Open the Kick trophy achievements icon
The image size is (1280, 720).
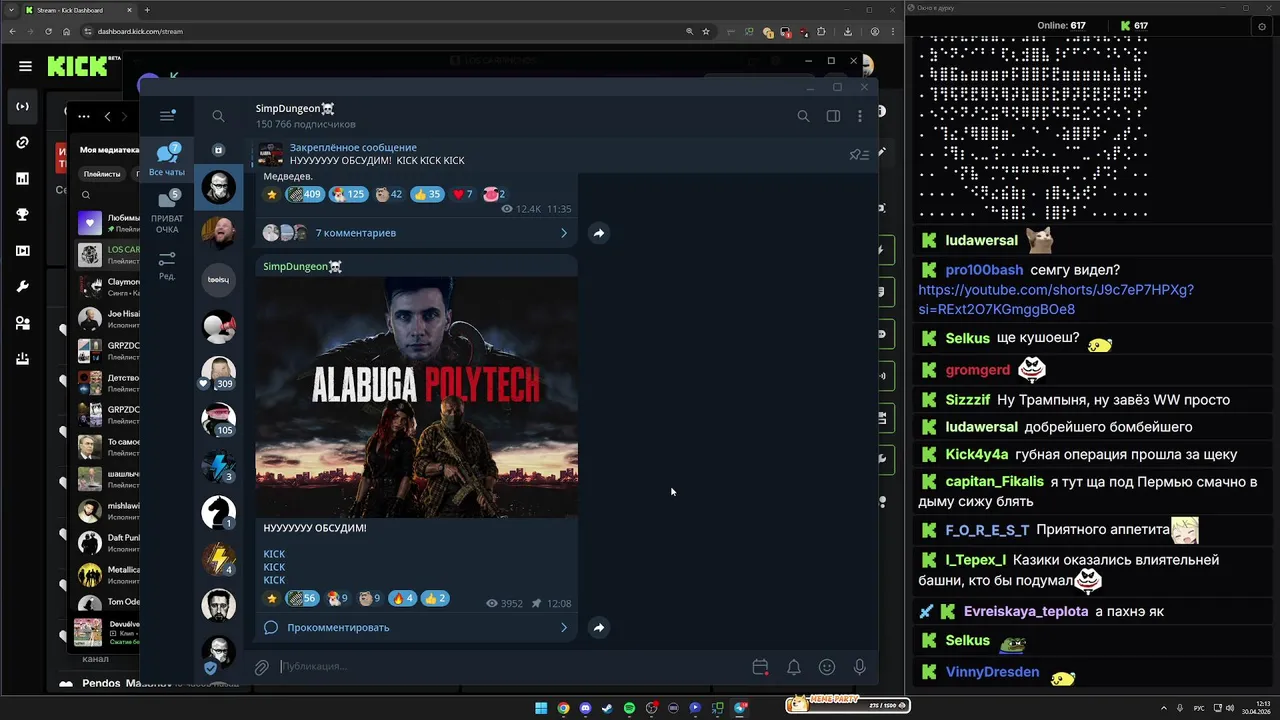(x=22, y=214)
